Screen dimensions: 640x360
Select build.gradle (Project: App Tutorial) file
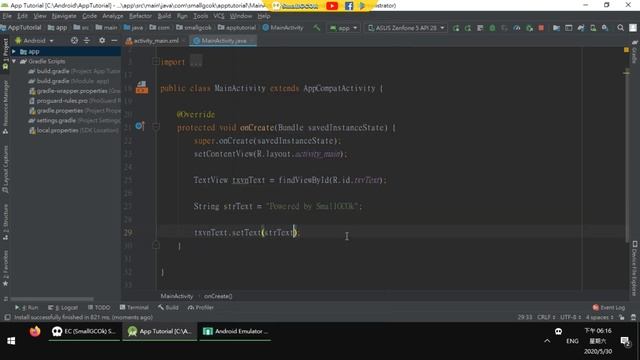(x=74, y=71)
